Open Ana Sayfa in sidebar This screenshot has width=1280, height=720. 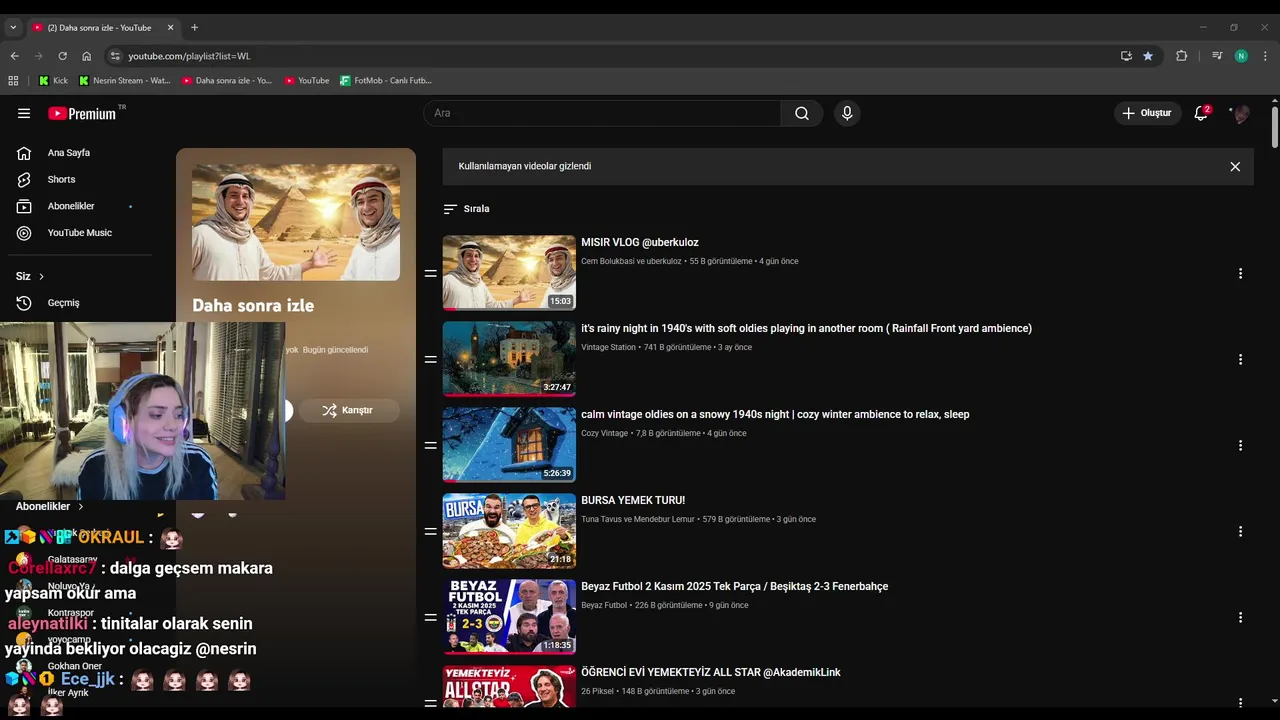pyautogui.click(x=69, y=153)
